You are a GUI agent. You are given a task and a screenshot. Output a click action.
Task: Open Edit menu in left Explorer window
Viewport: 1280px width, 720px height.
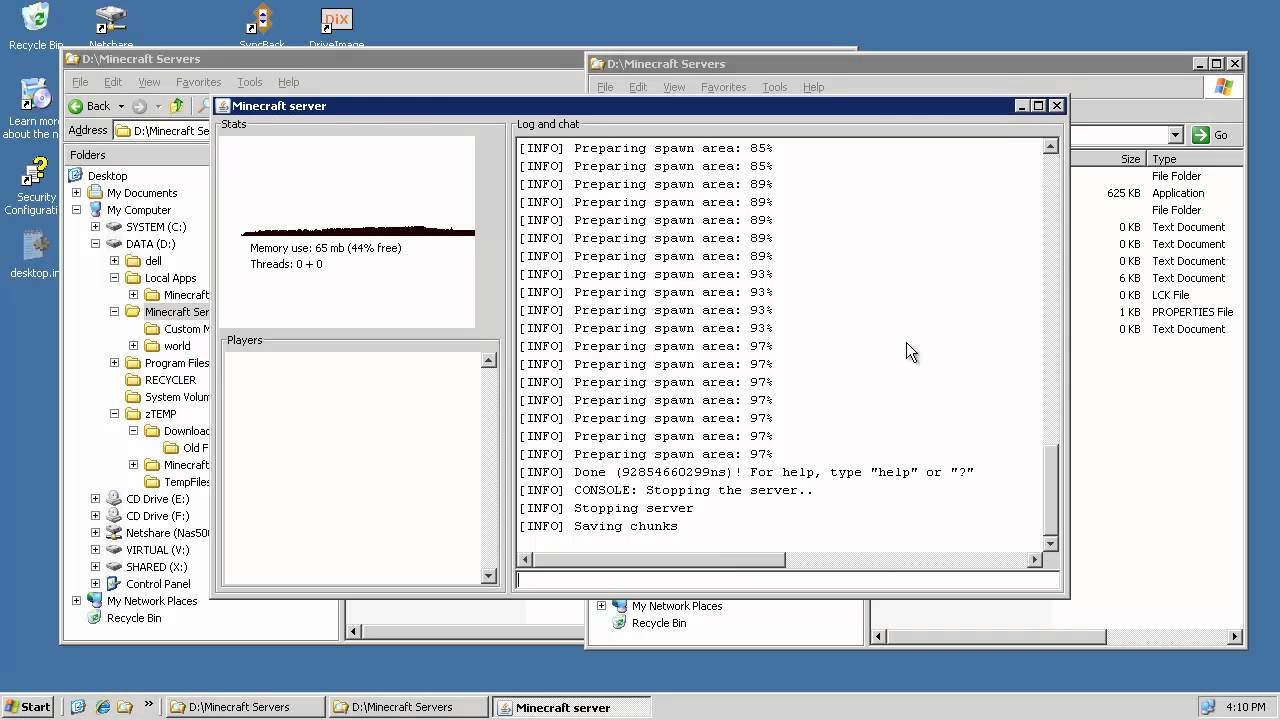[x=113, y=82]
